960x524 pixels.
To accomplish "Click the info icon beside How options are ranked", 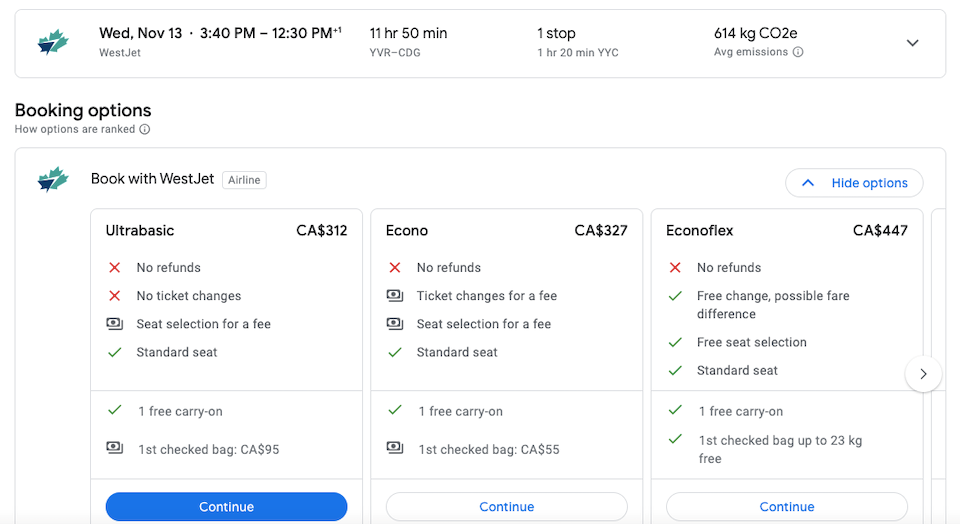I will [x=144, y=129].
